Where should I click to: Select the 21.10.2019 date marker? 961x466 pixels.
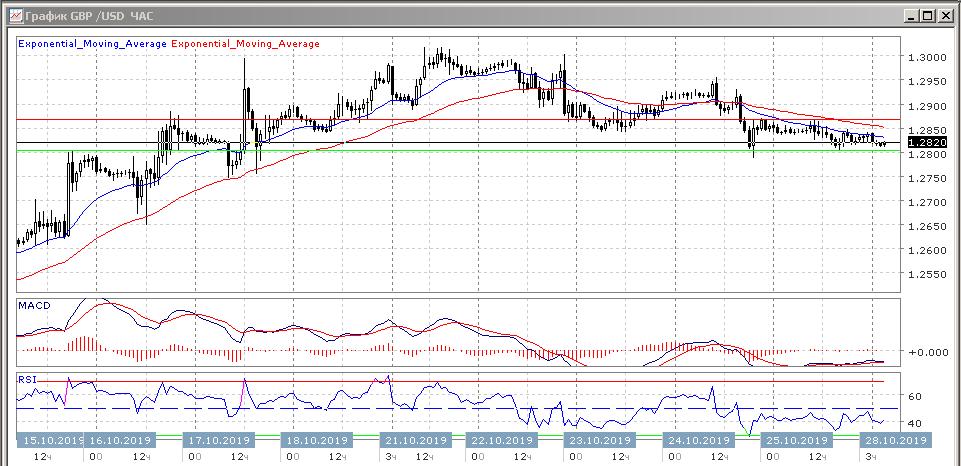pos(414,440)
